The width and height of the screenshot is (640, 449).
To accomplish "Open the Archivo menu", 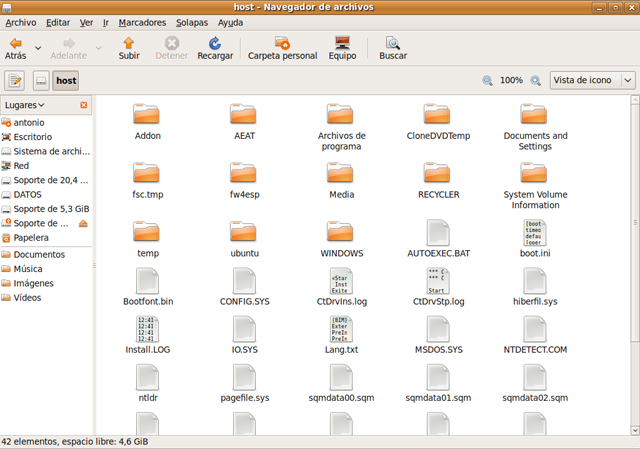I will pyautogui.click(x=21, y=21).
